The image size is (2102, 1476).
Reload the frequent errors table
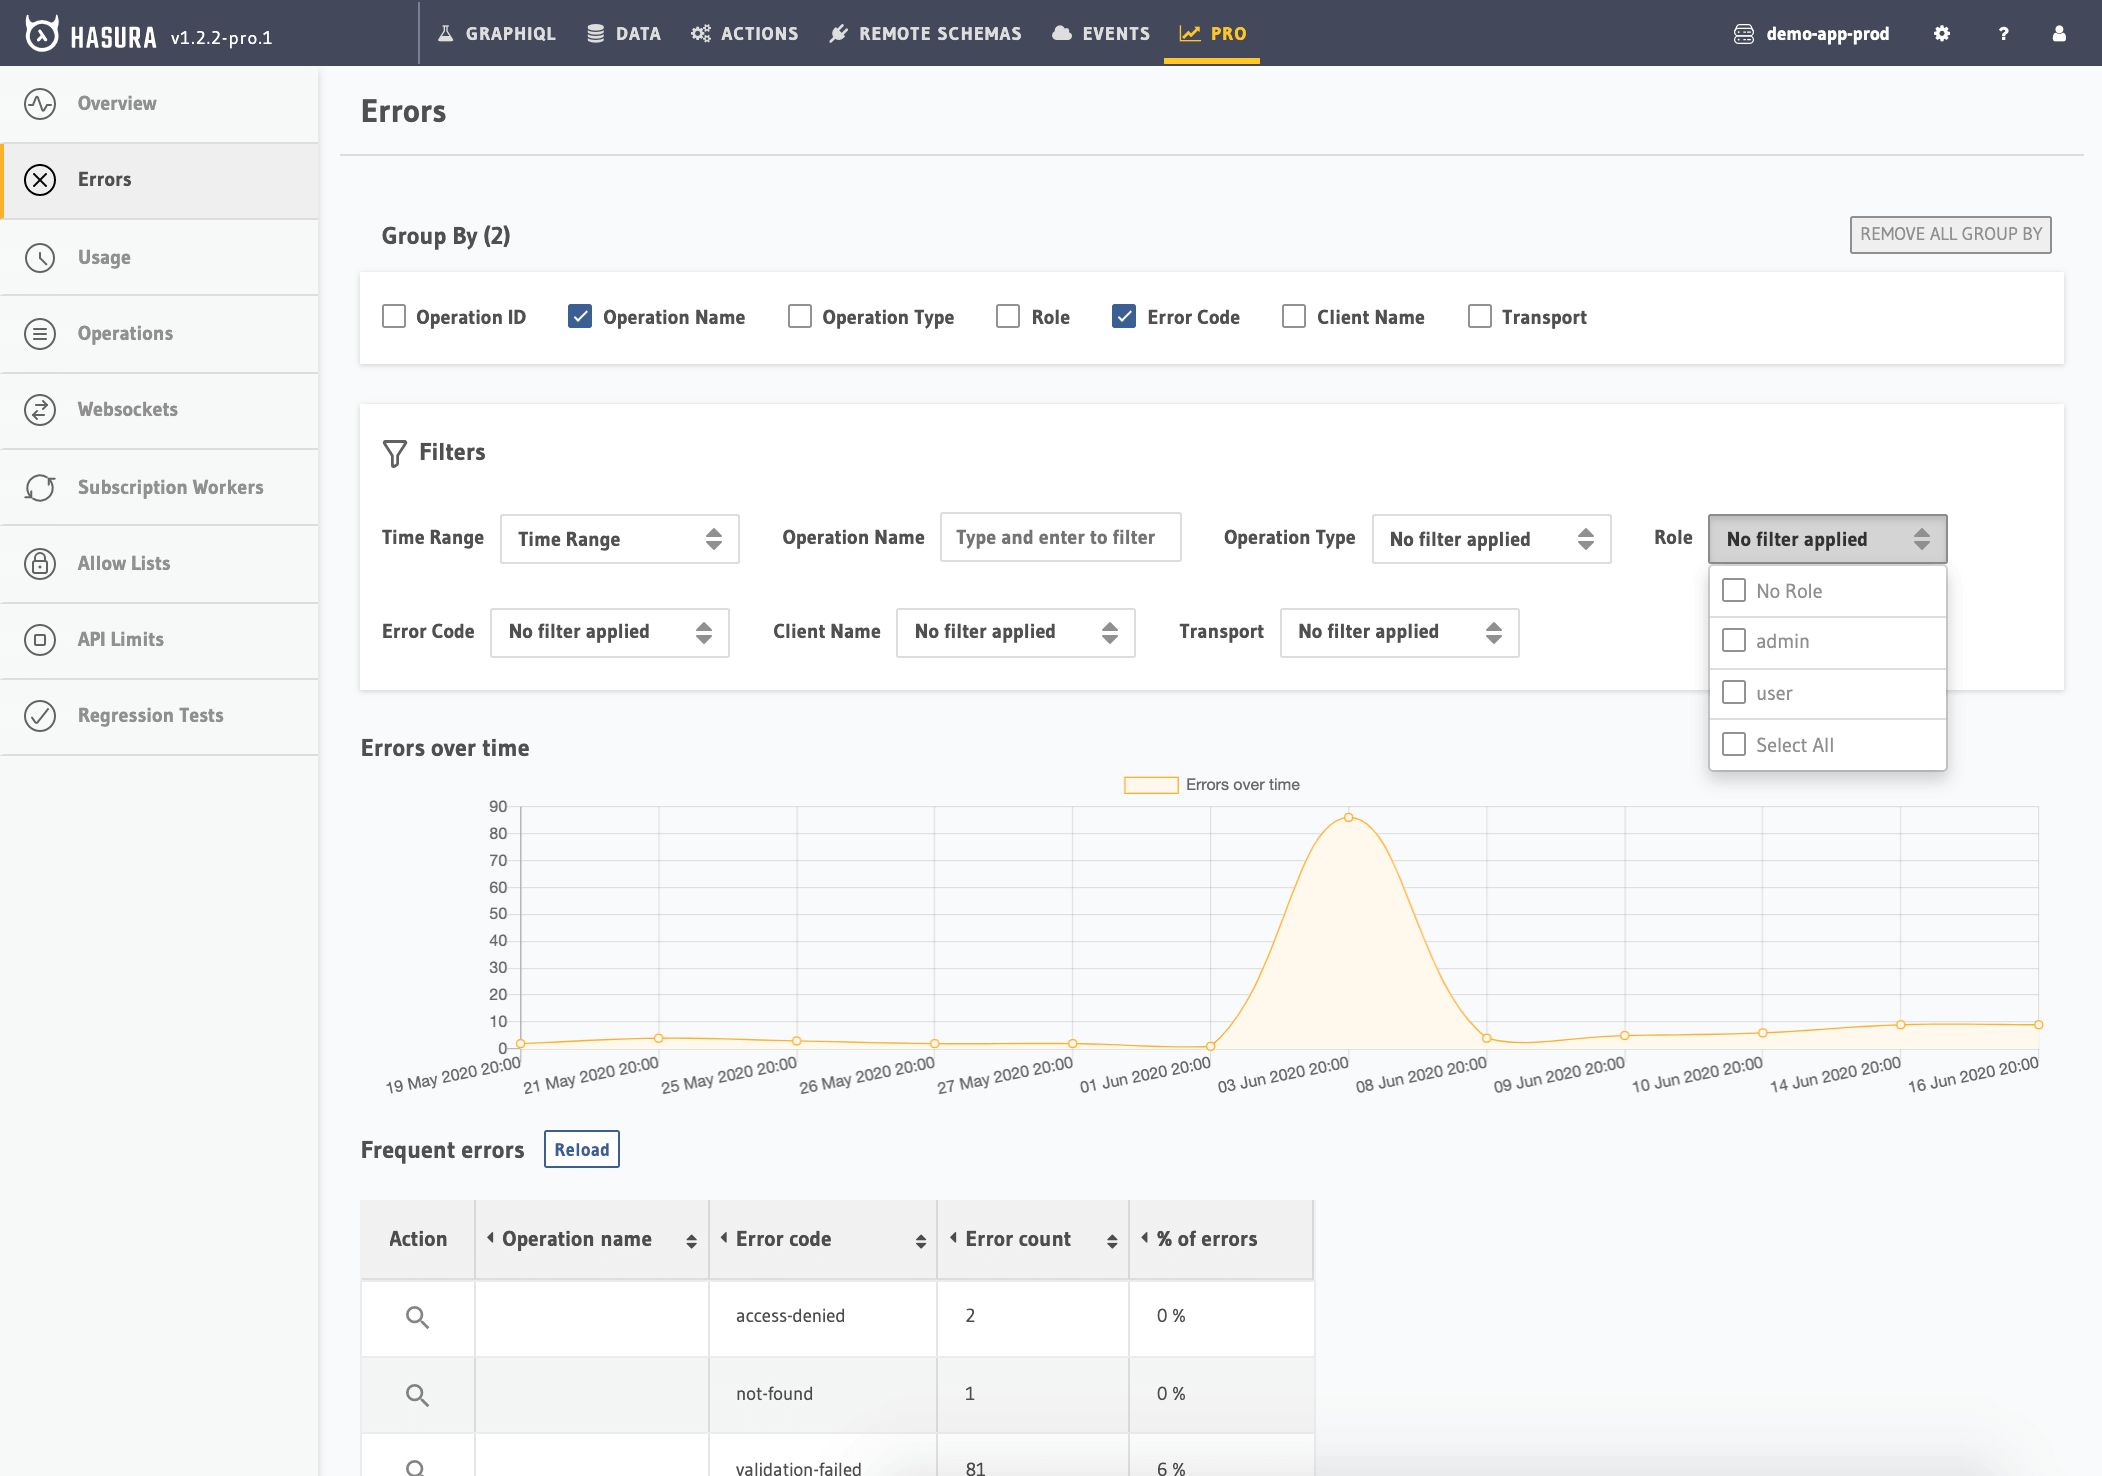581,1150
